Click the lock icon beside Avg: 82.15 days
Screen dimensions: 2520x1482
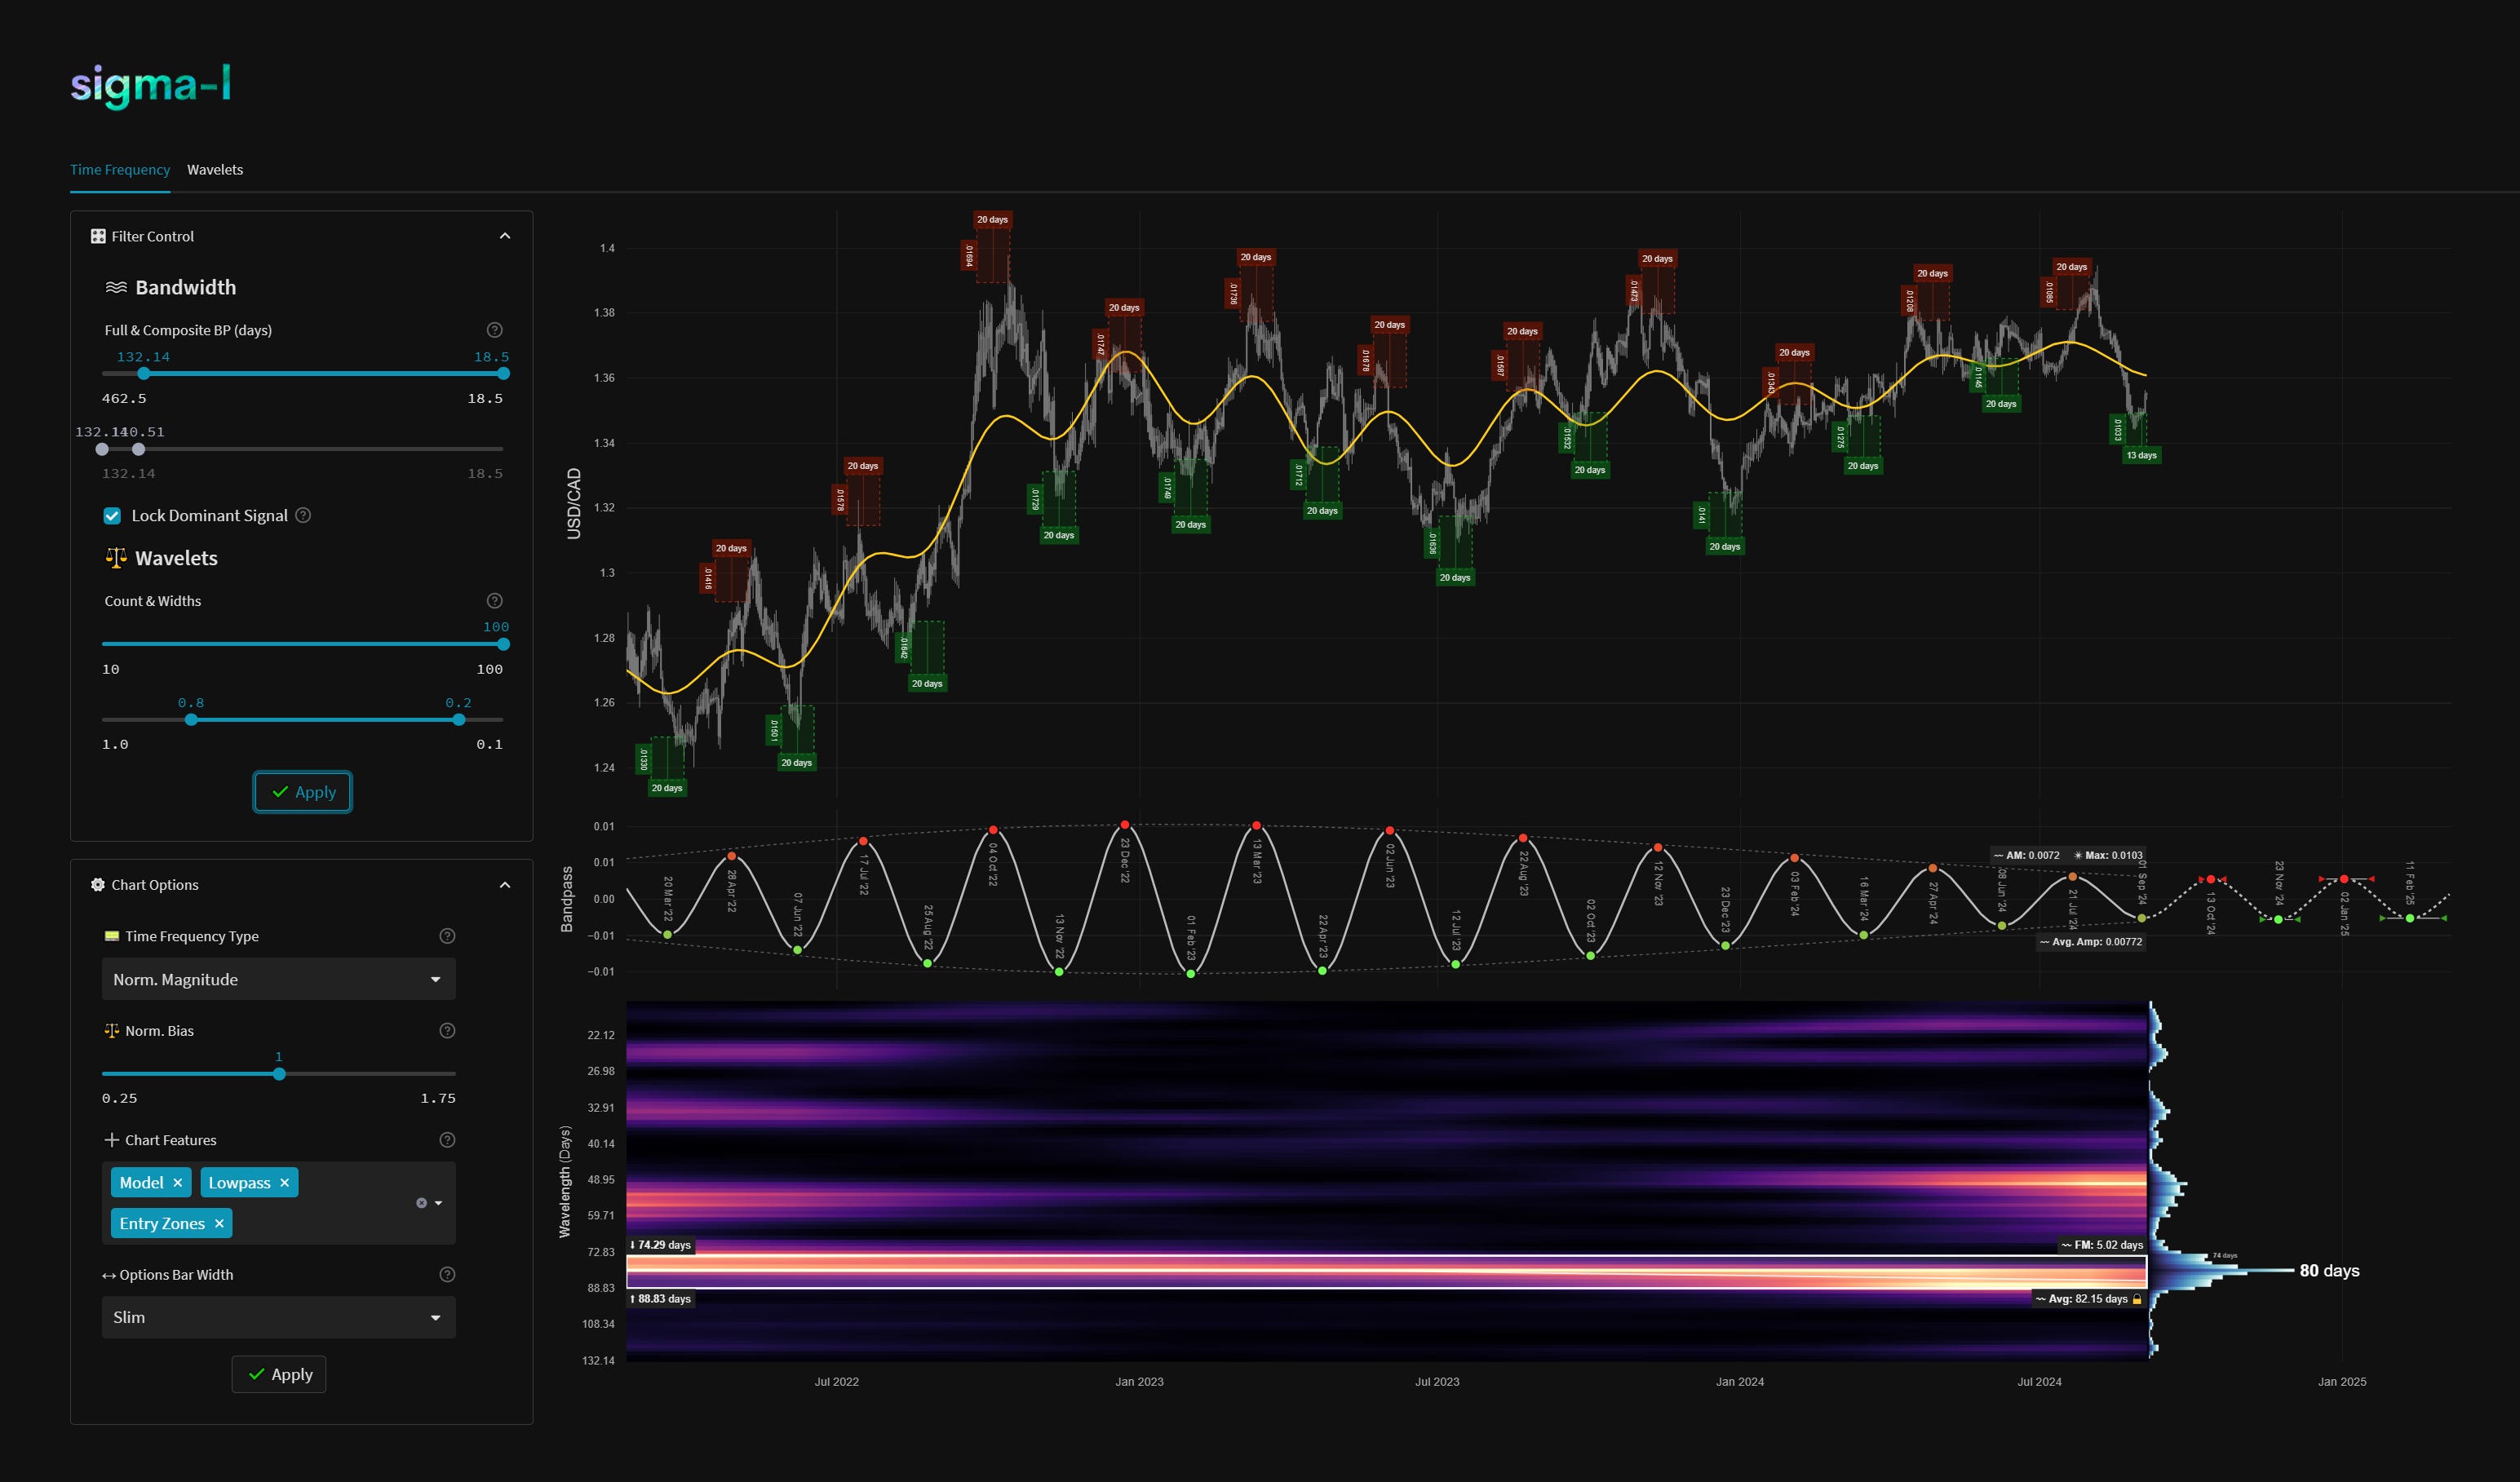point(2137,1299)
